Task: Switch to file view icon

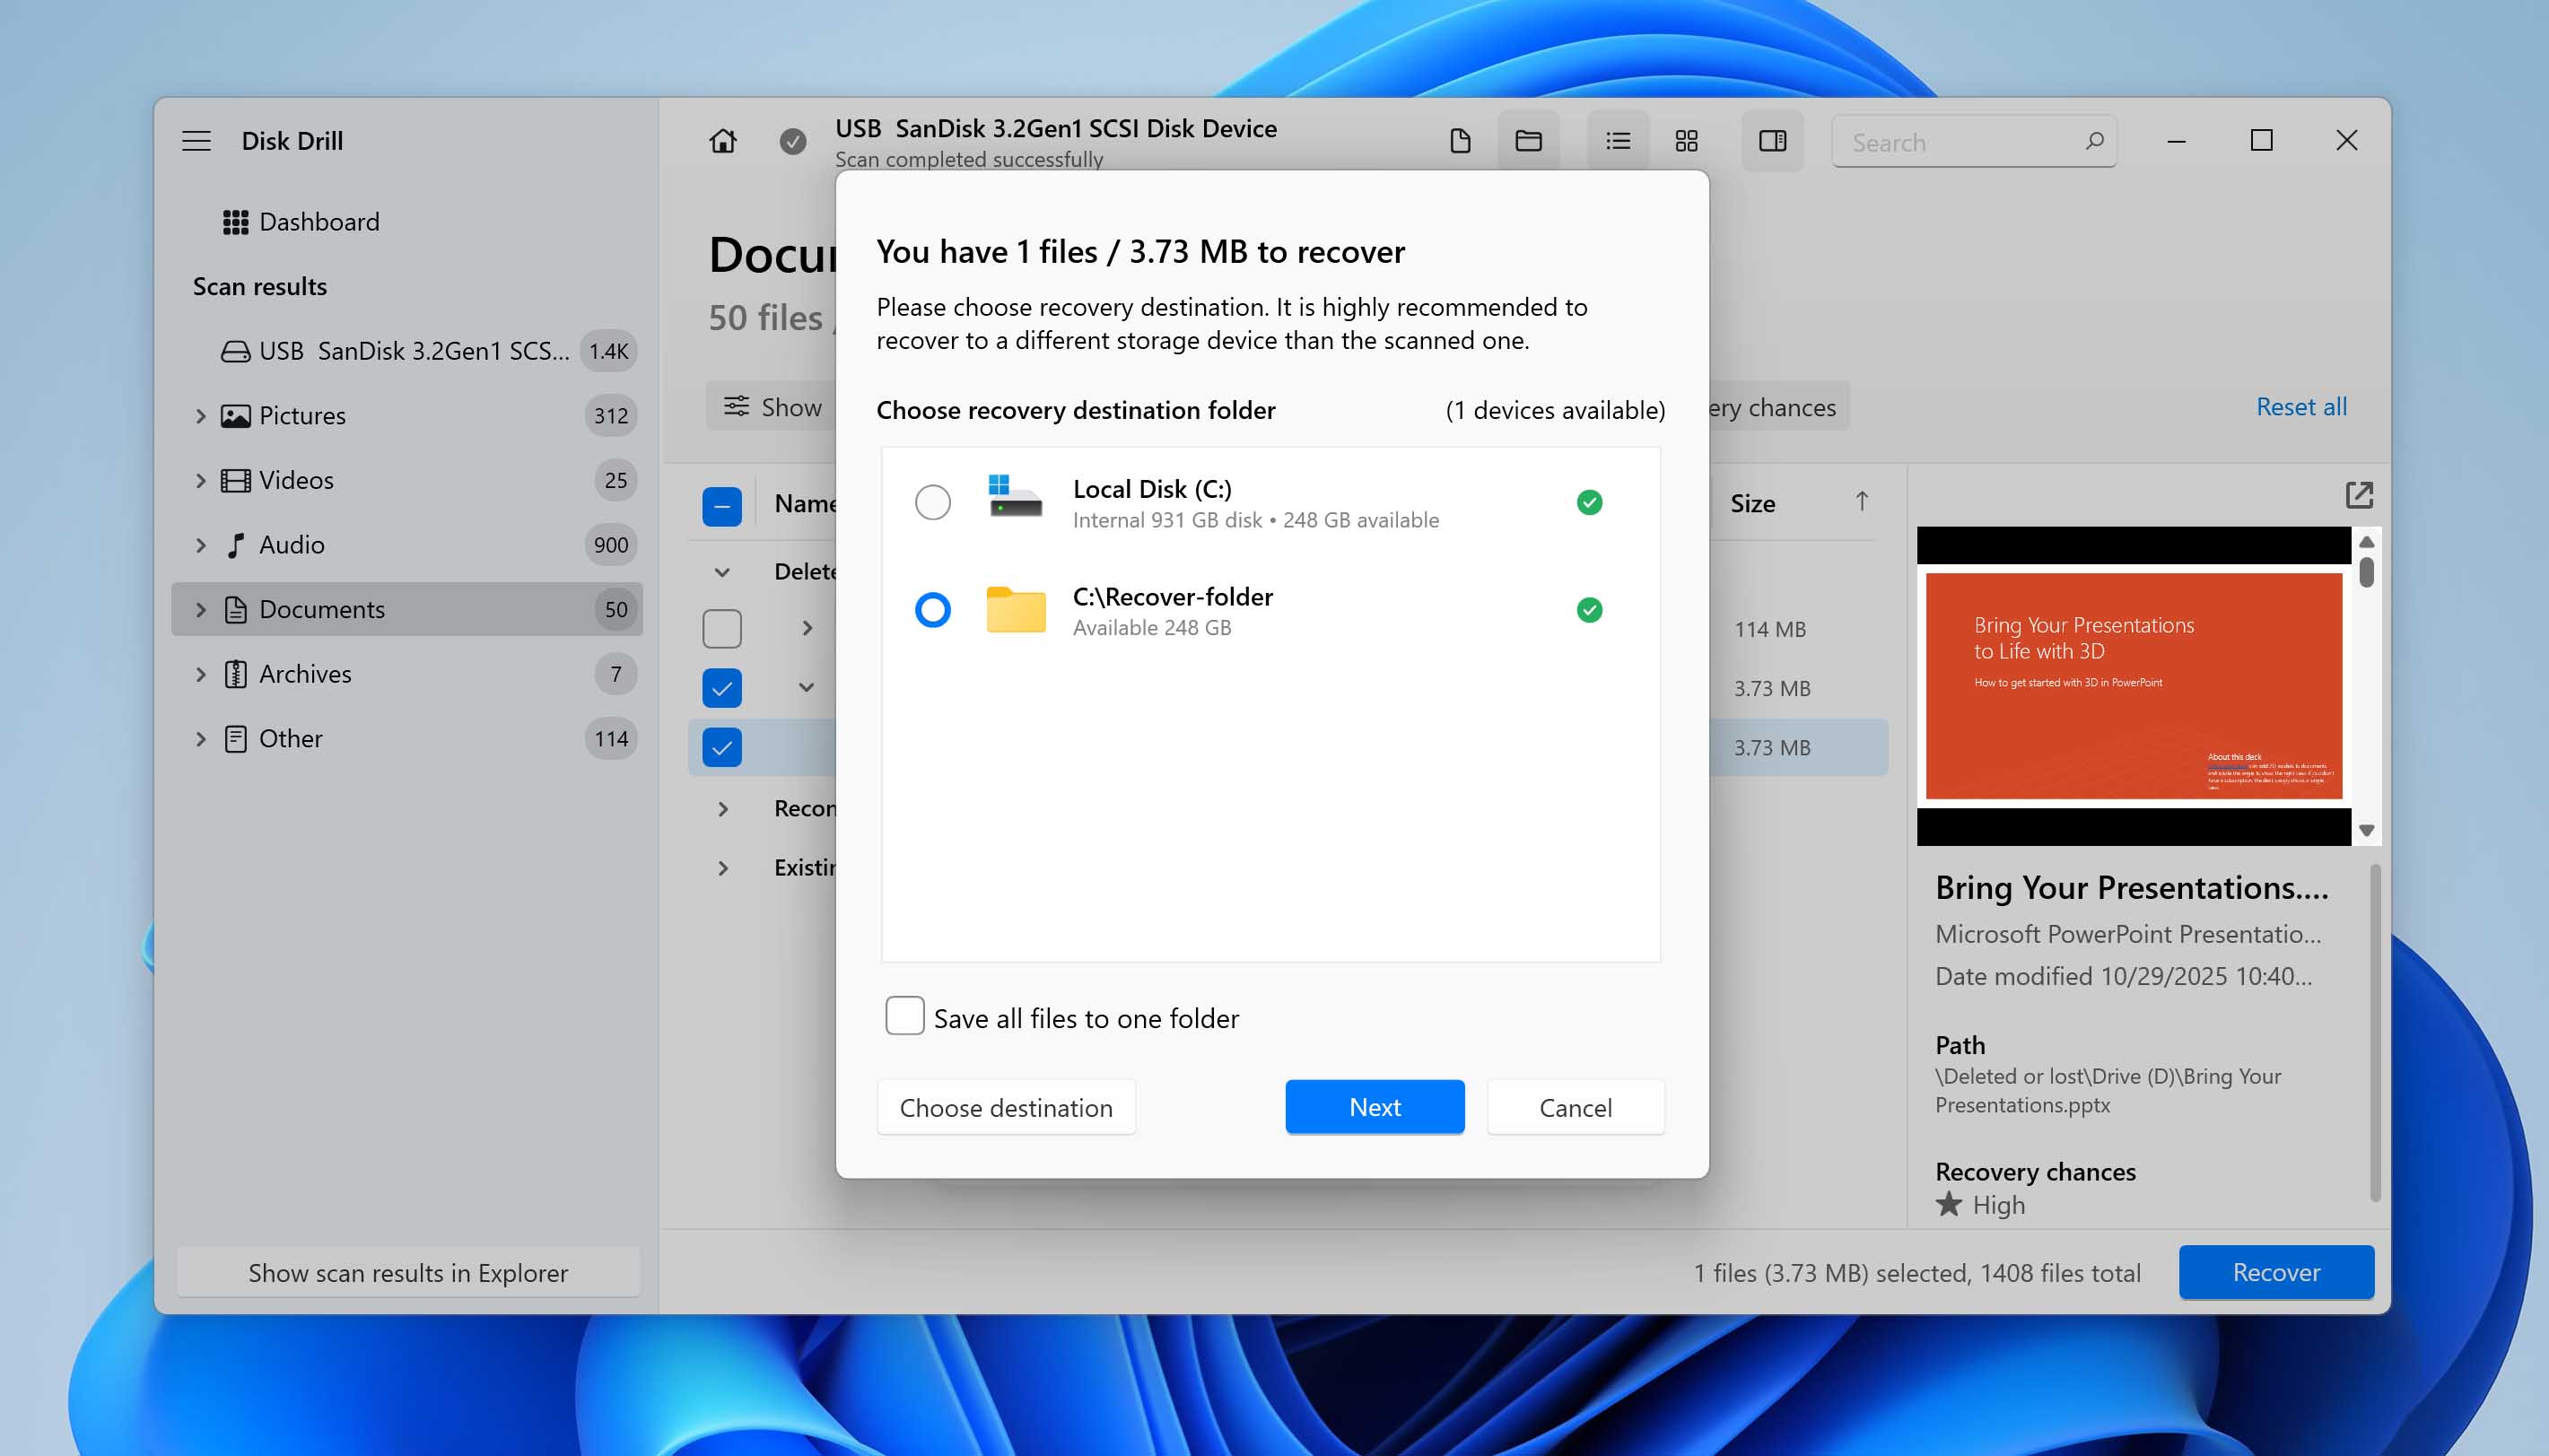Action: 1459,141
